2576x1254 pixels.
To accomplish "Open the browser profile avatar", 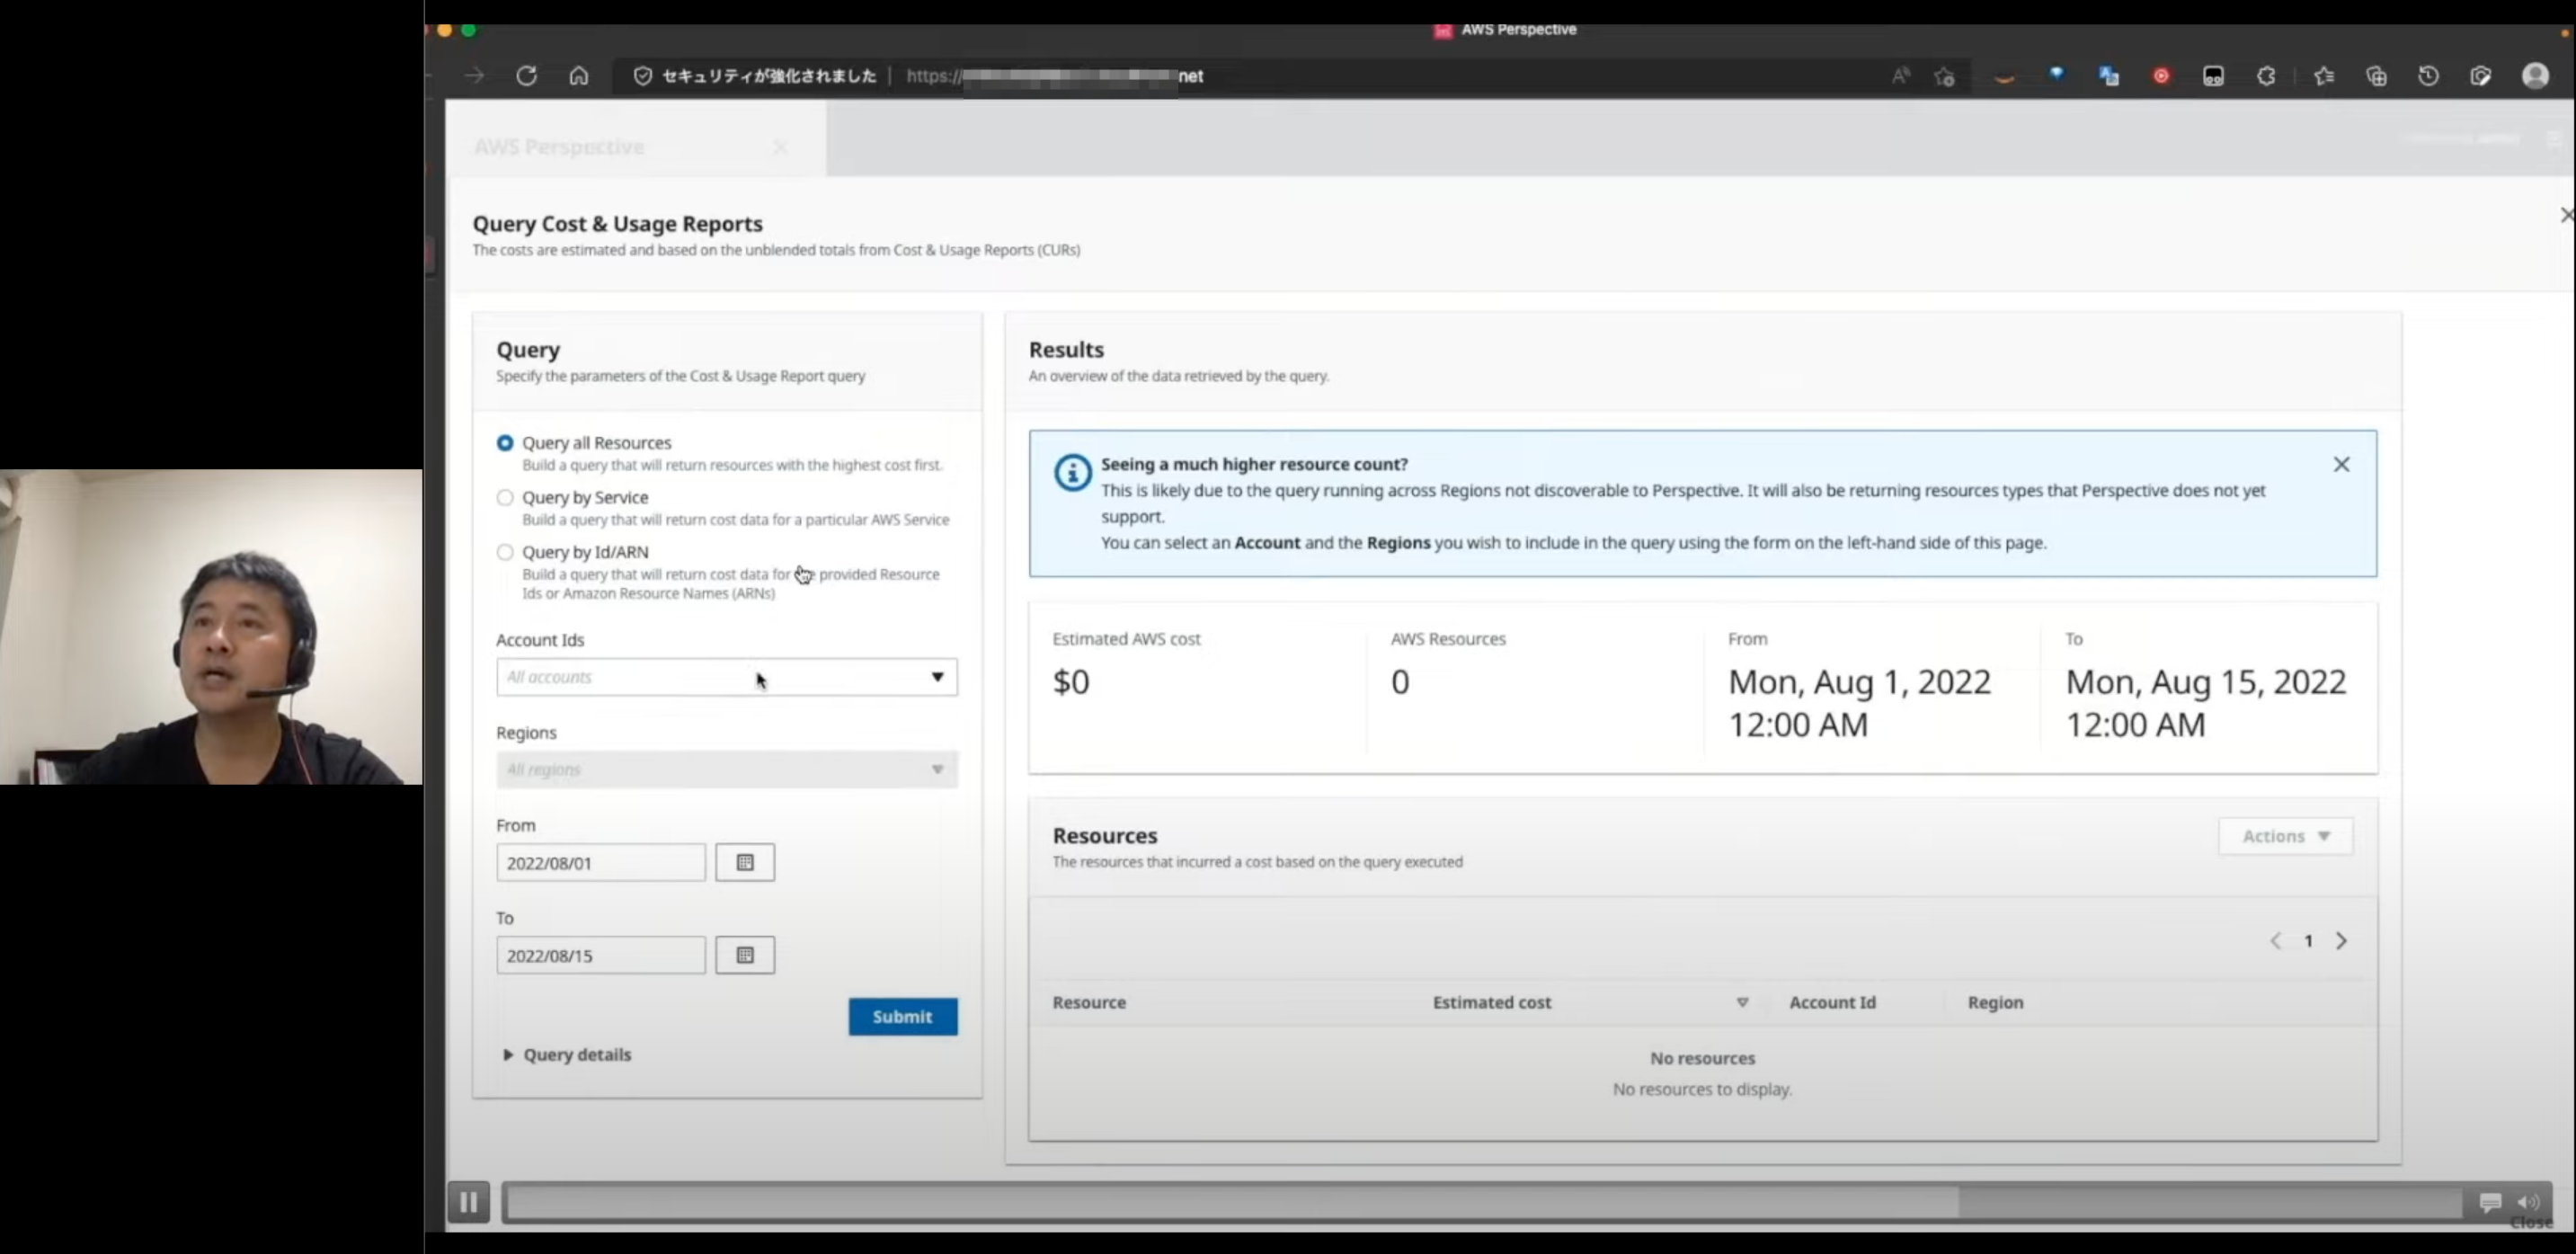I will coord(2535,76).
